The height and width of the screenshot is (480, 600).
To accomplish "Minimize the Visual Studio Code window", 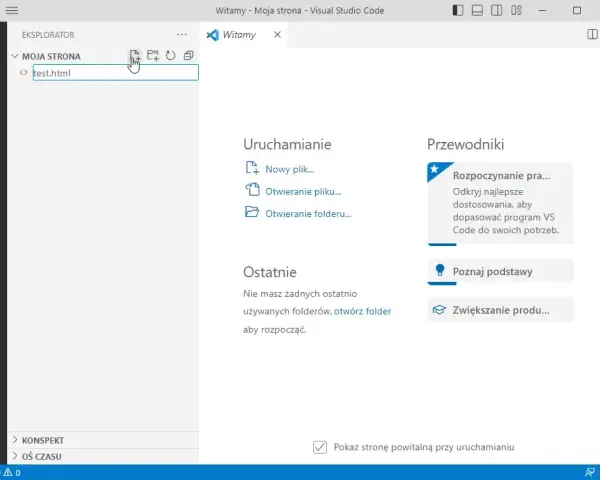I will coord(542,10).
